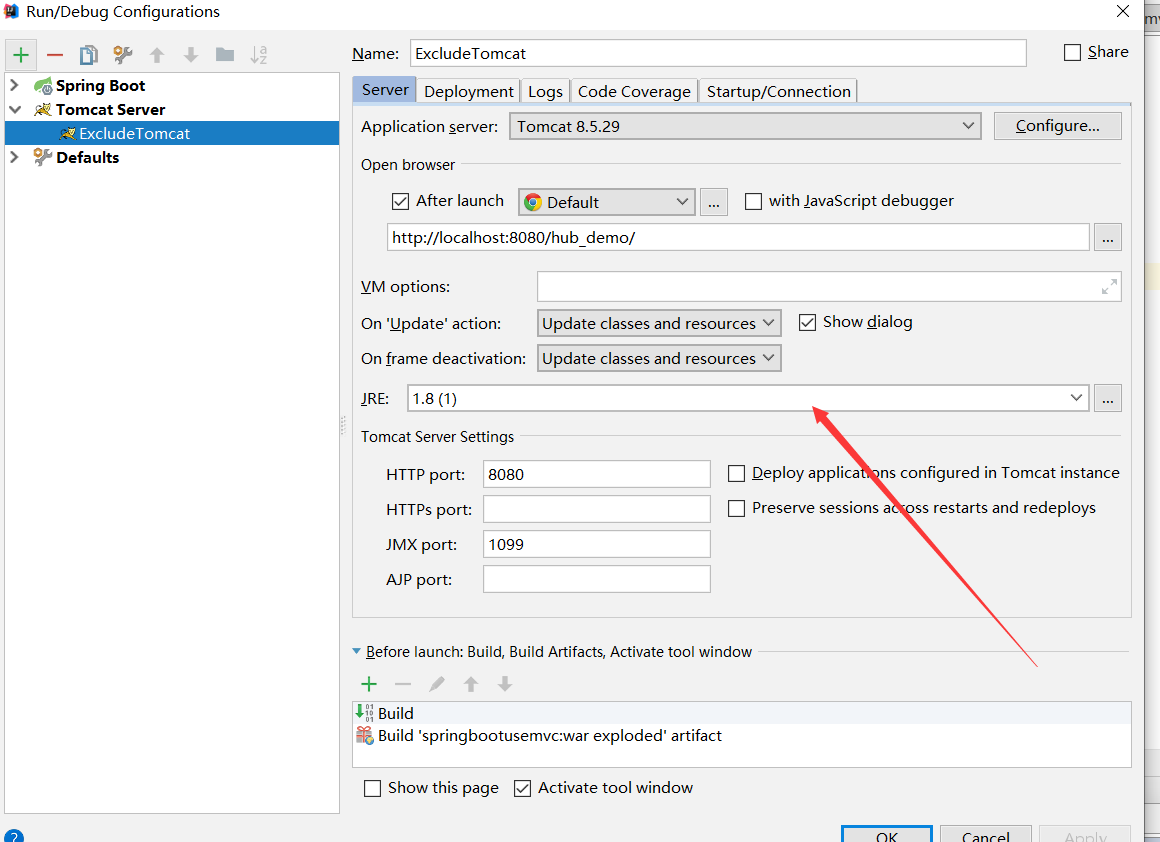Screen dimensions: 1160x842
Task: Click the VM options input field
Action: [x=829, y=287]
